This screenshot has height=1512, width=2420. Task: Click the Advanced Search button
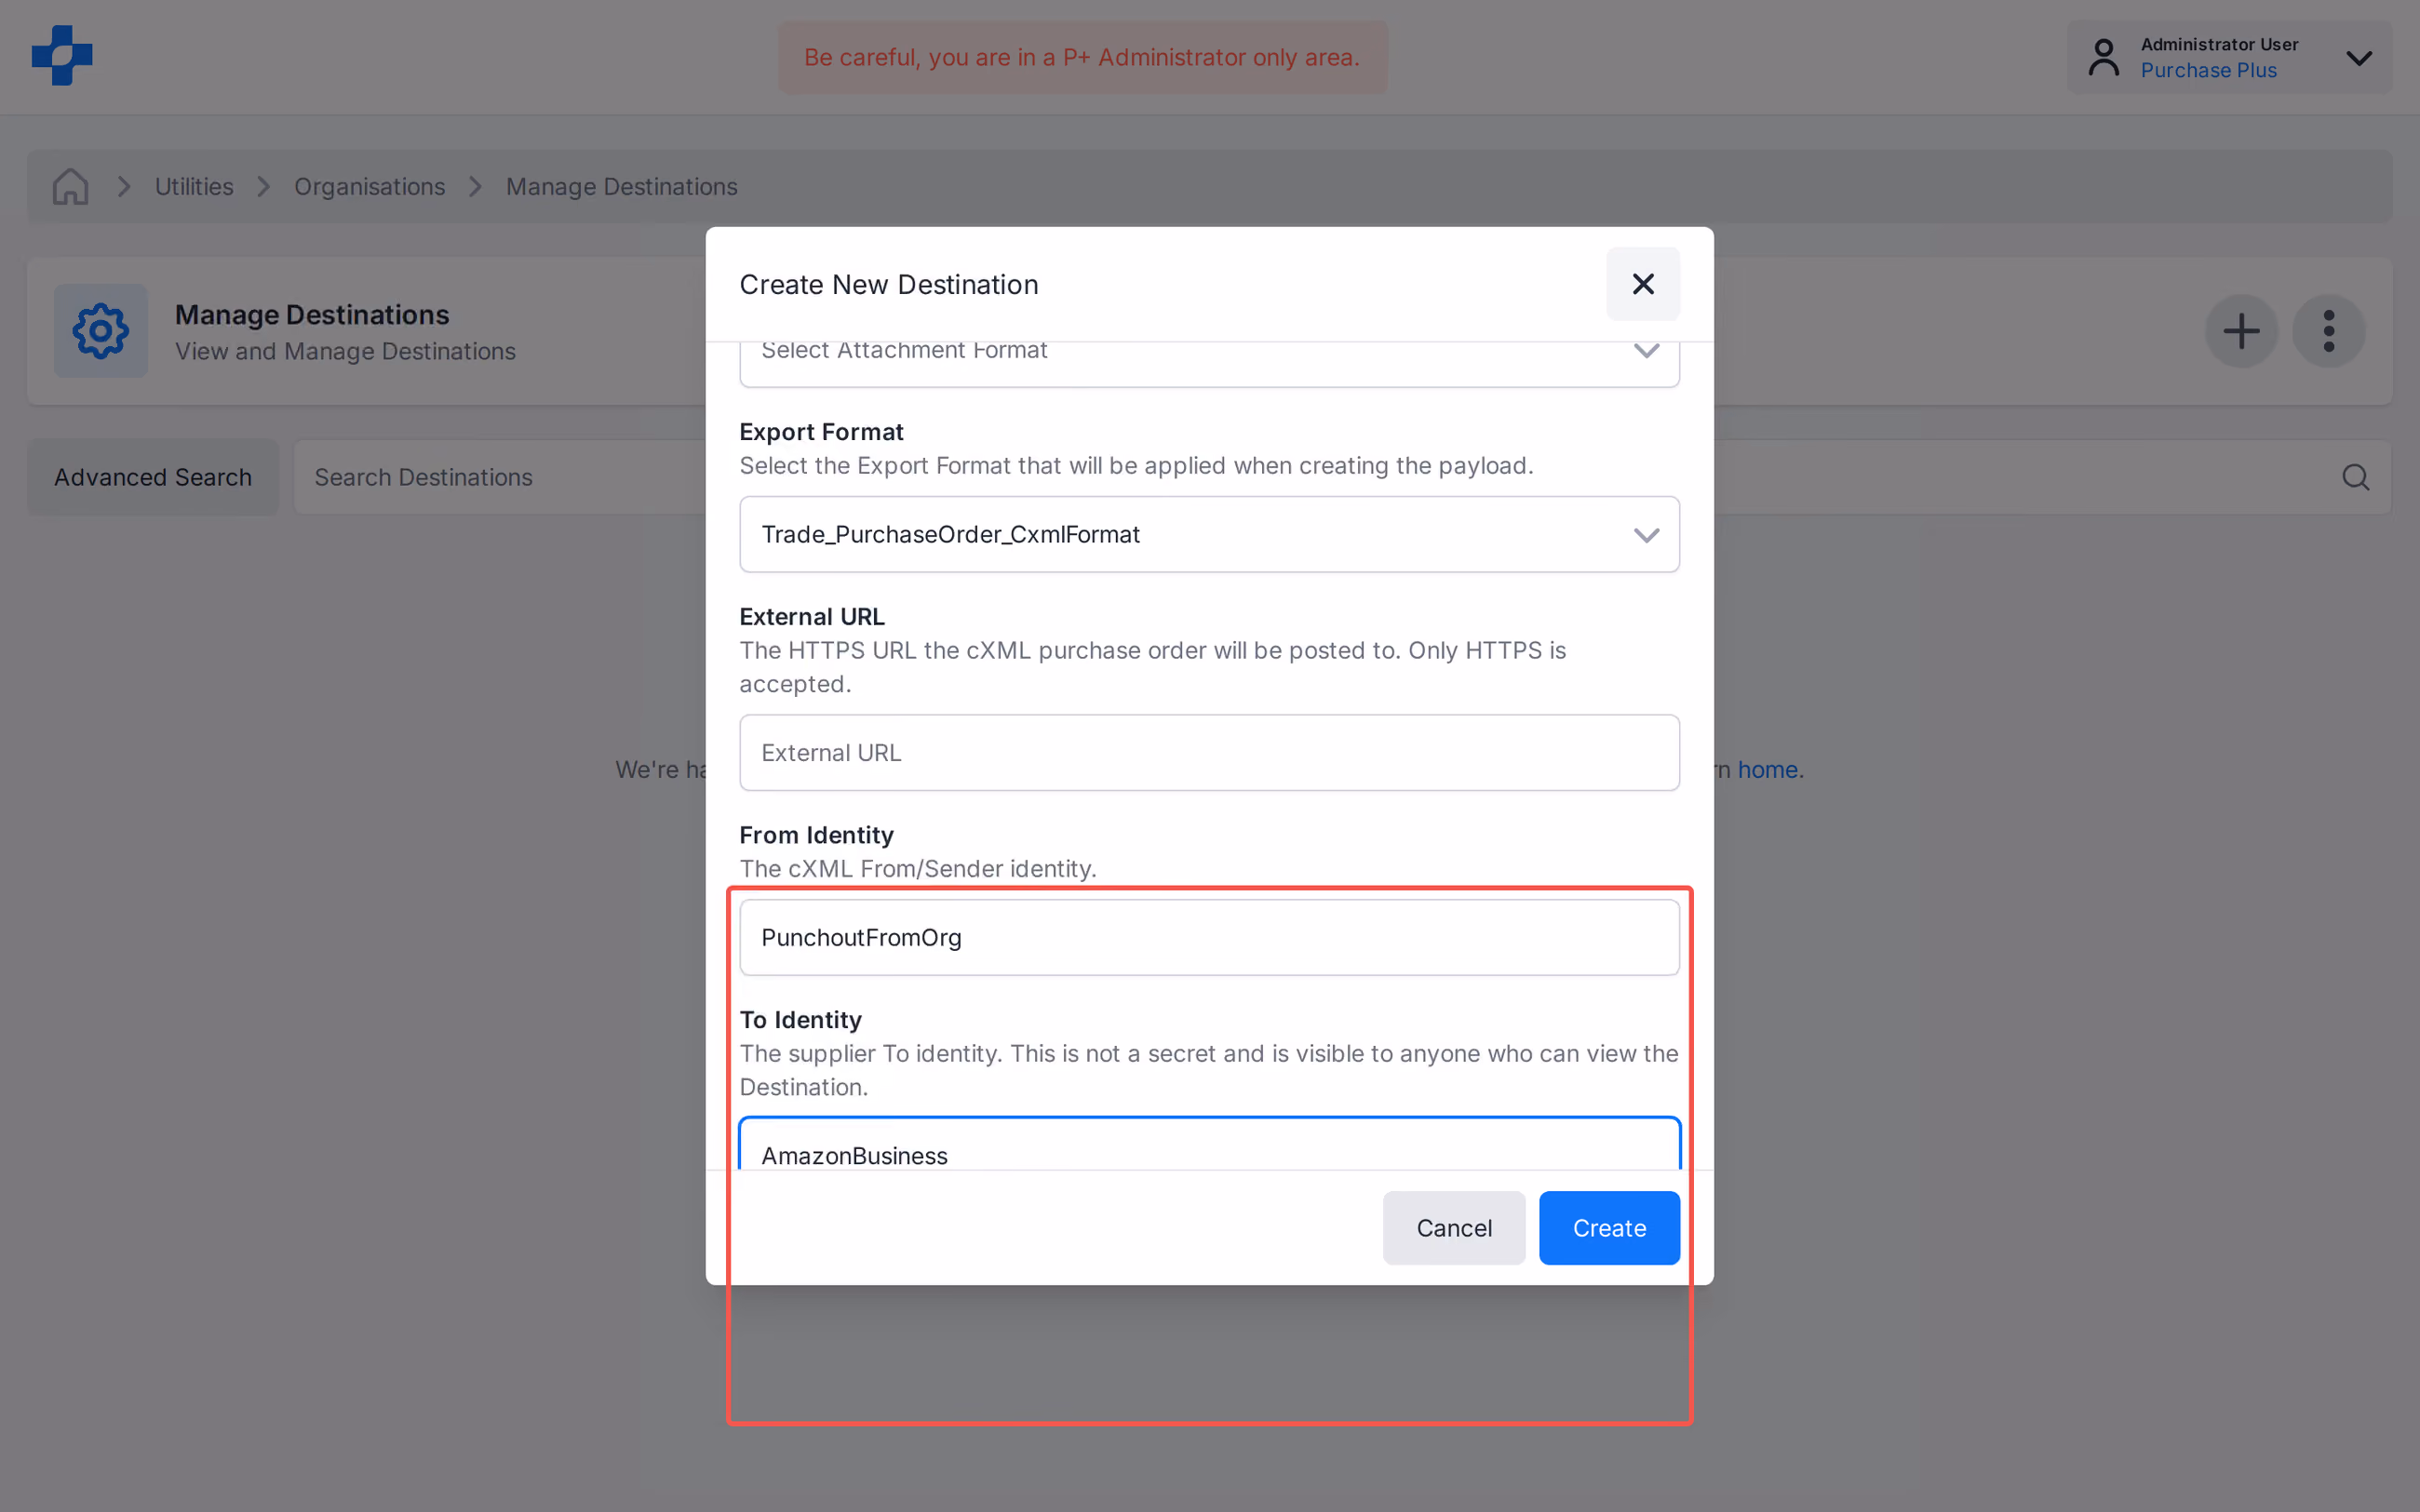click(153, 477)
